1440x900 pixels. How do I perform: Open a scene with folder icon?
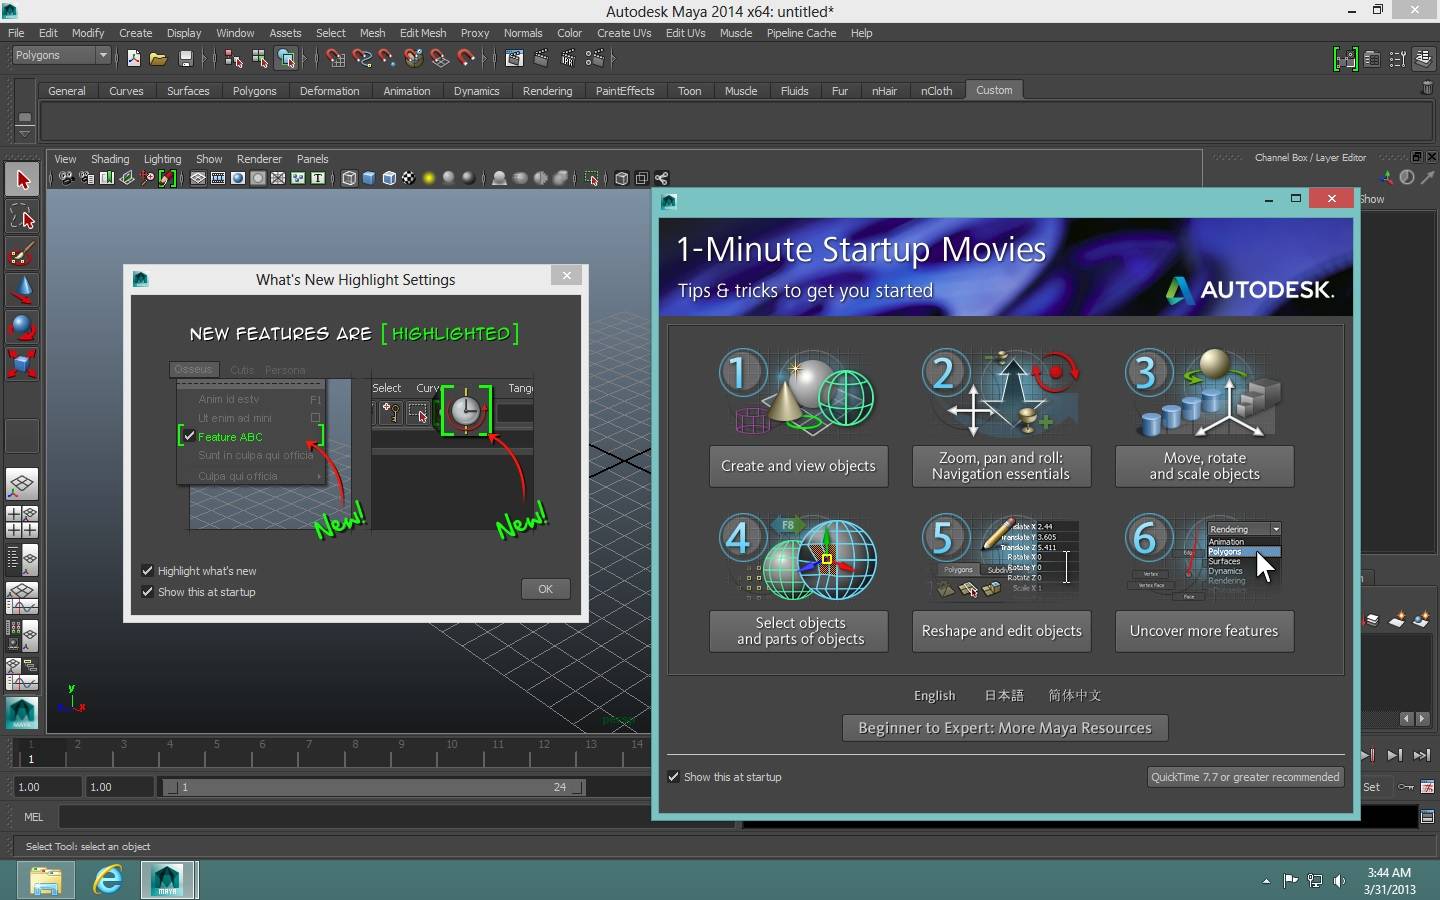click(x=158, y=59)
